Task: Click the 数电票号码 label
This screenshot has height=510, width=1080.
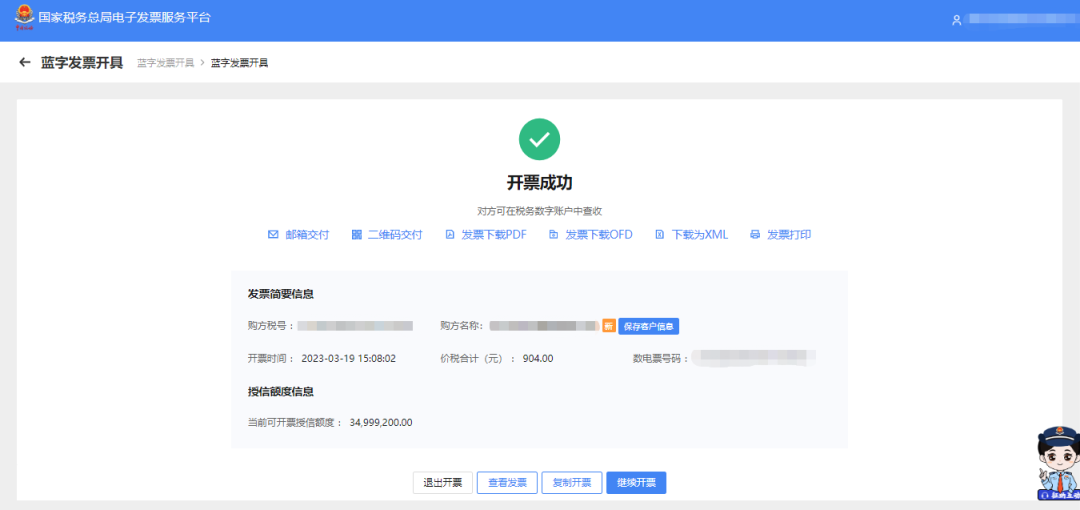Action: coord(661,358)
